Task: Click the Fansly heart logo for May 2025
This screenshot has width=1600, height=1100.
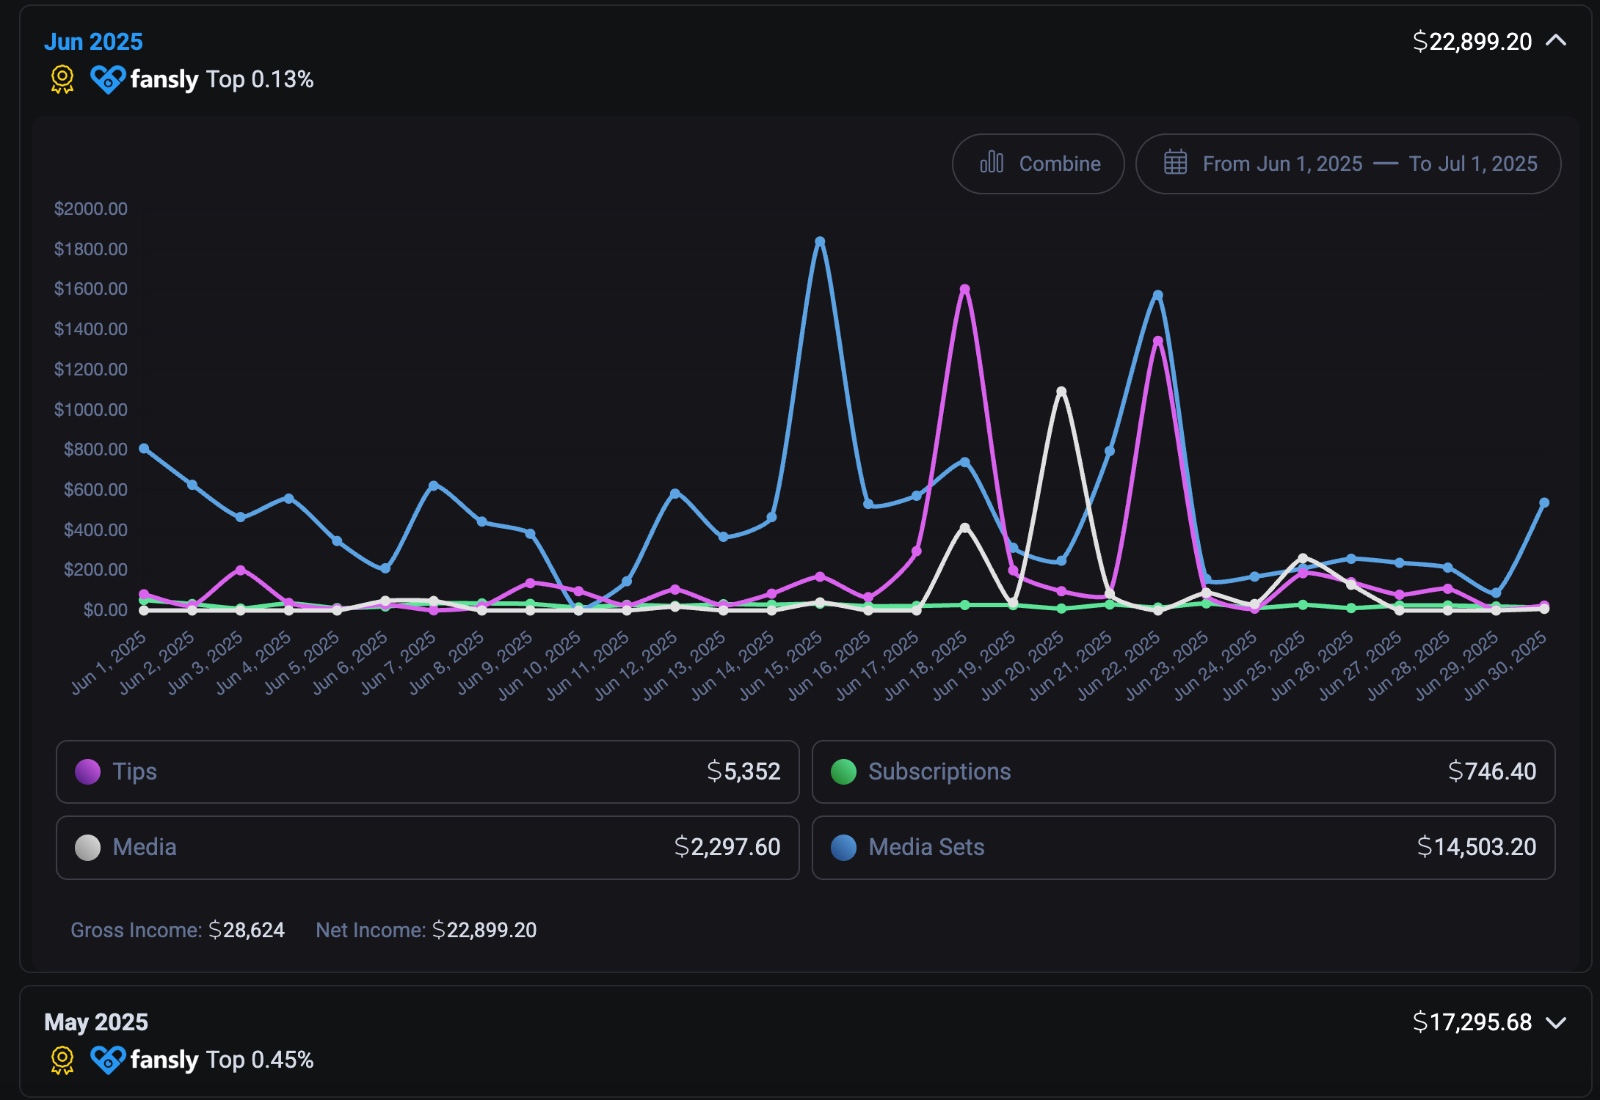Action: pos(108,1059)
